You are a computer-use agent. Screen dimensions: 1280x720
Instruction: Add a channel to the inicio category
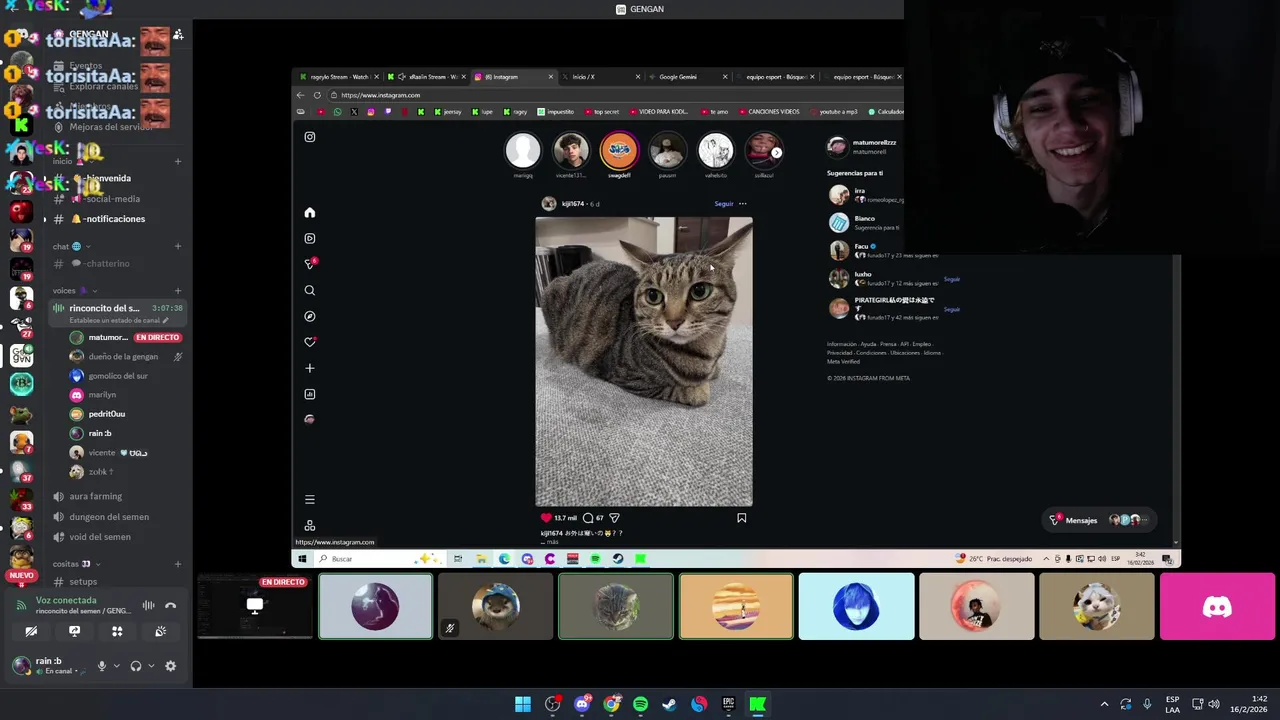(178, 161)
